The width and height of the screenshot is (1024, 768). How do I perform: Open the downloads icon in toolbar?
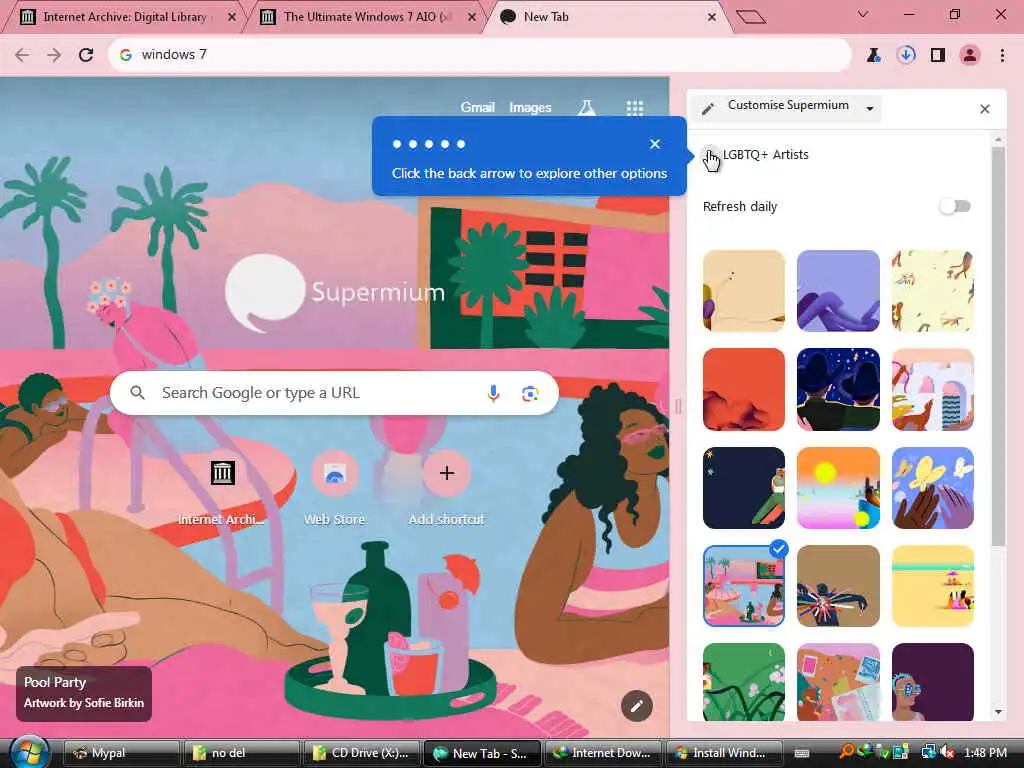tap(906, 55)
